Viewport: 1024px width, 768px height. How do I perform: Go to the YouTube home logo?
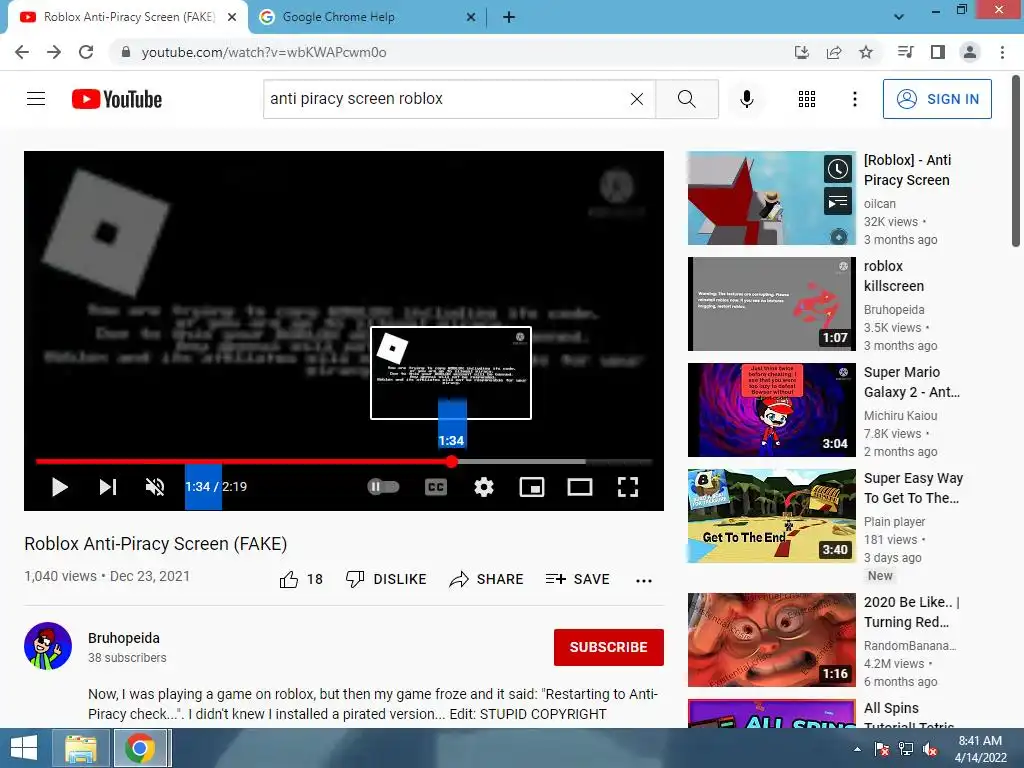(x=117, y=99)
